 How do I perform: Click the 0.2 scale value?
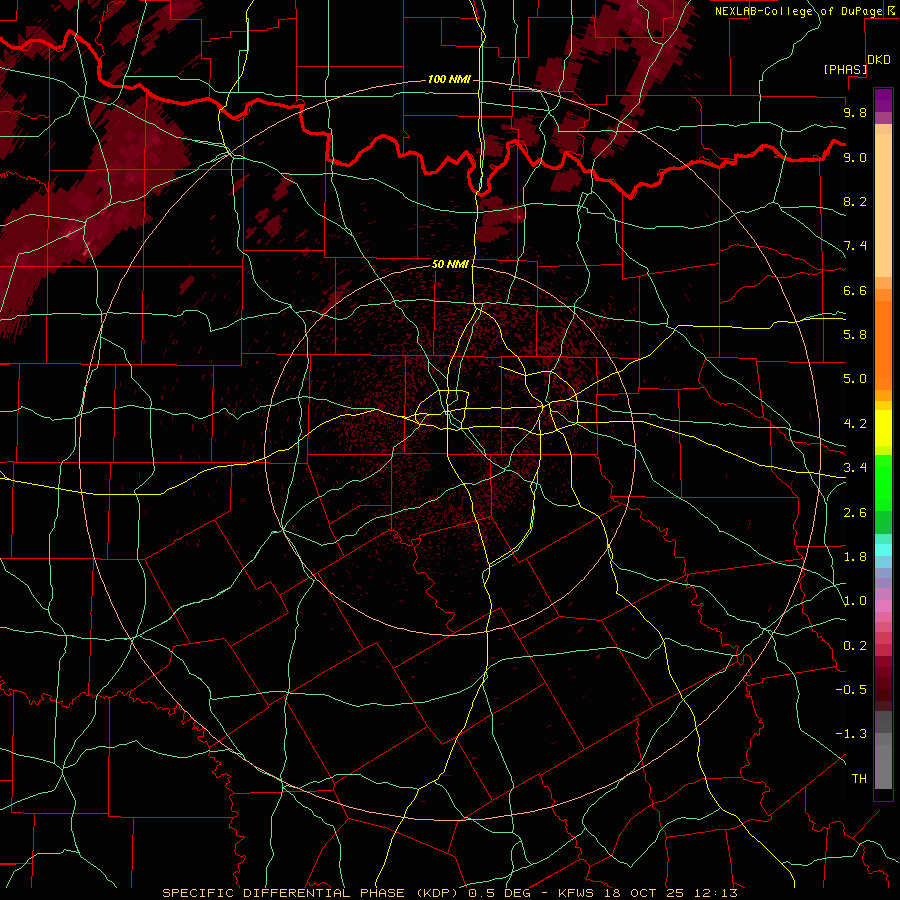click(855, 646)
